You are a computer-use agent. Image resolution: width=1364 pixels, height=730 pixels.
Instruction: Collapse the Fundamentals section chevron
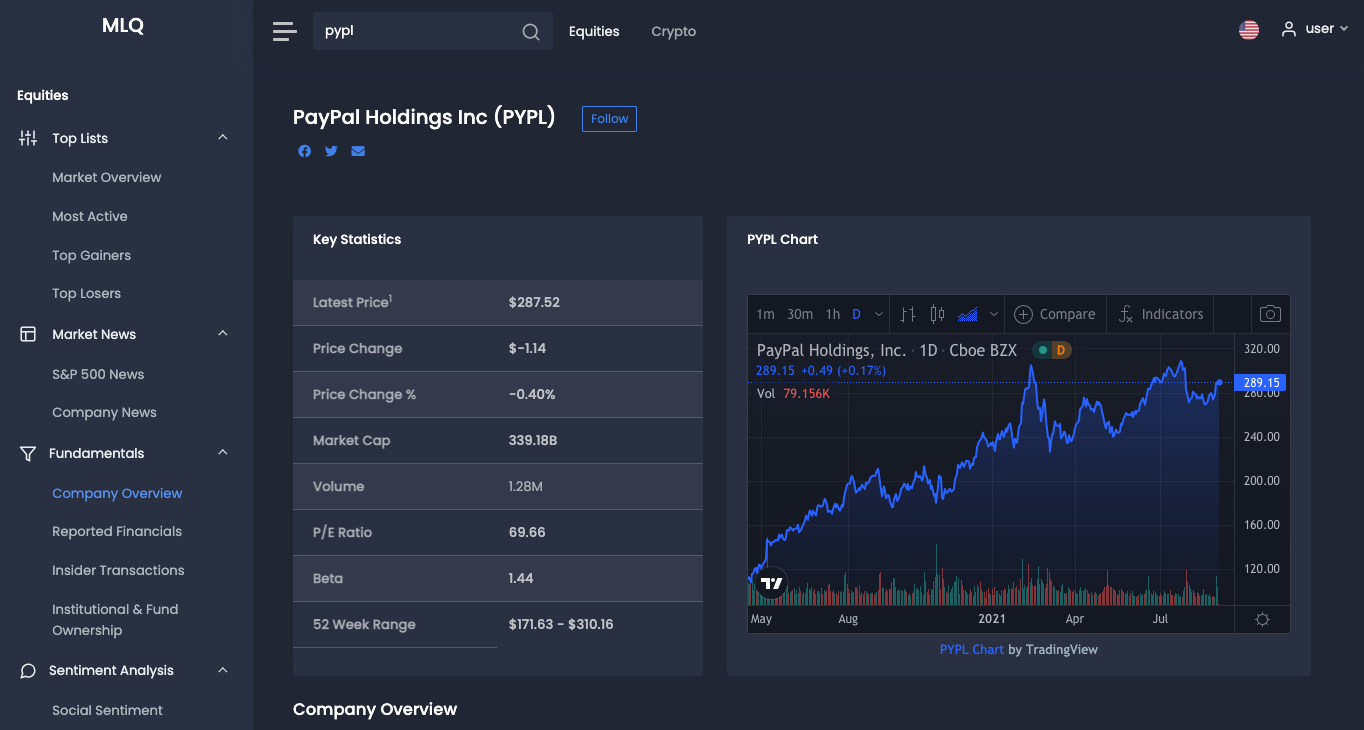[x=223, y=452]
